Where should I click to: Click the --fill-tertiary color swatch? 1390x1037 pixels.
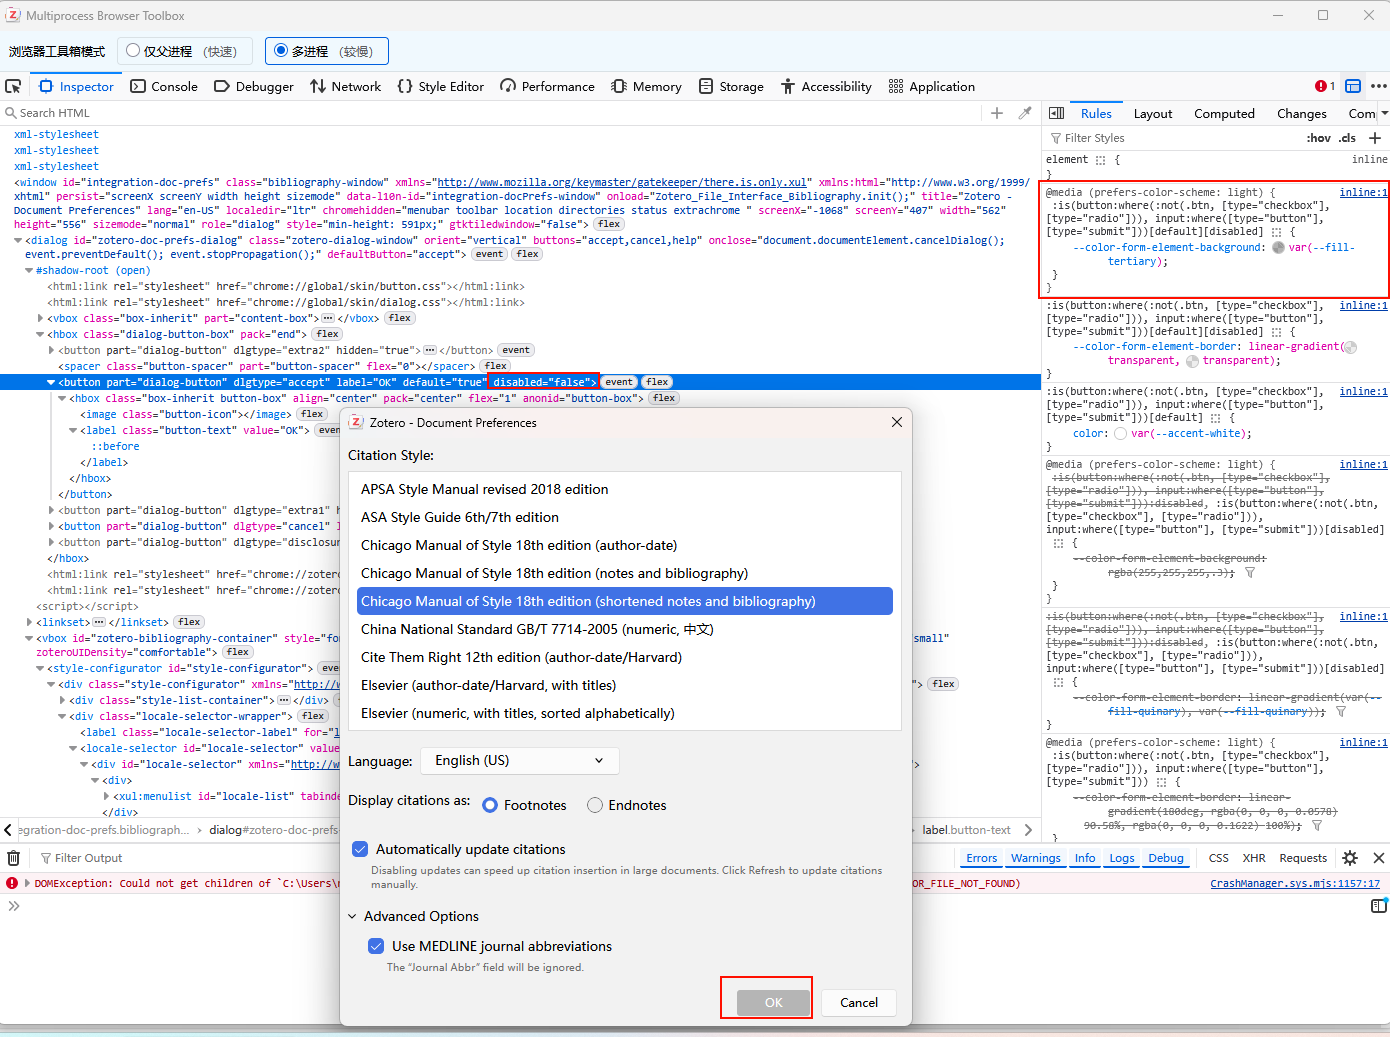pyautogui.click(x=1278, y=248)
